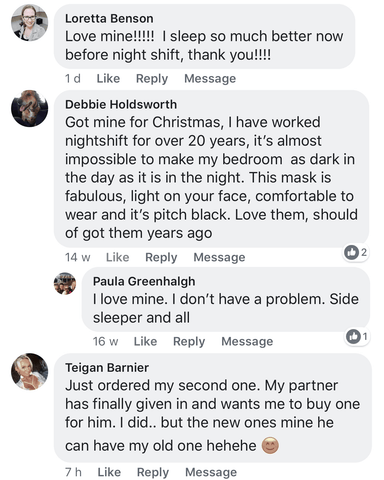Viewport: 384px width, 480px height.
Task: Open Loretta Benson's profile picture
Action: [x=30, y=23]
